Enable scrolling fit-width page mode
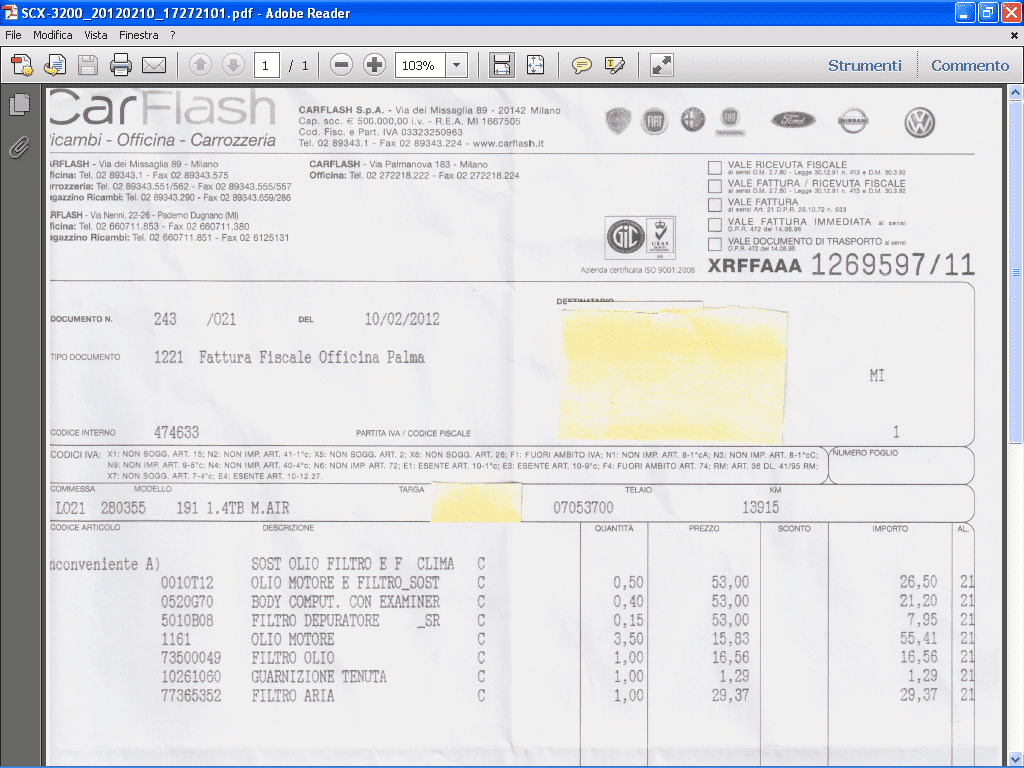 pyautogui.click(x=501, y=66)
